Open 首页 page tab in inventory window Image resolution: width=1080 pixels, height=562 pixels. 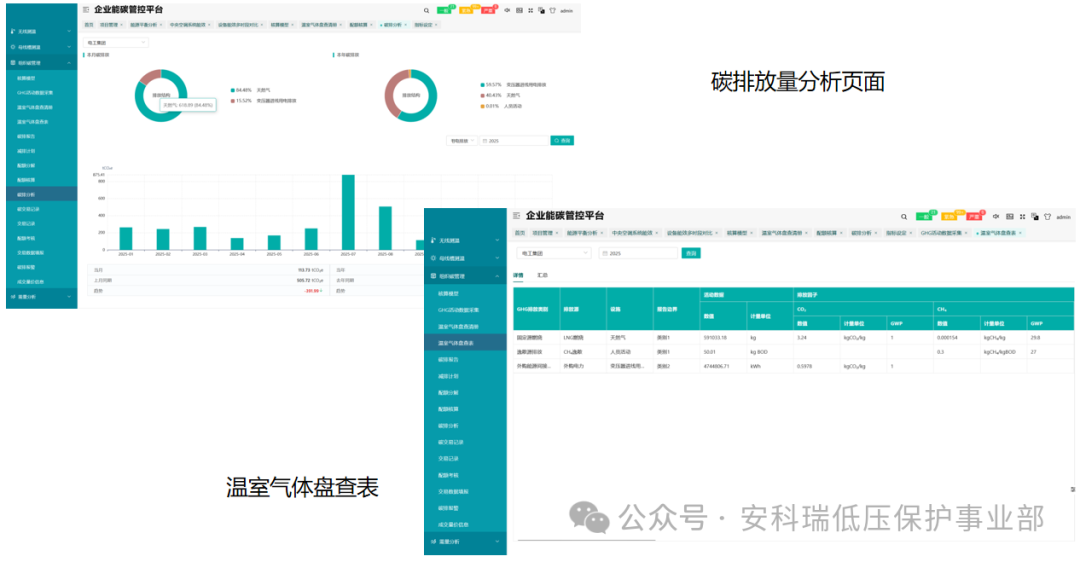[x=520, y=233]
